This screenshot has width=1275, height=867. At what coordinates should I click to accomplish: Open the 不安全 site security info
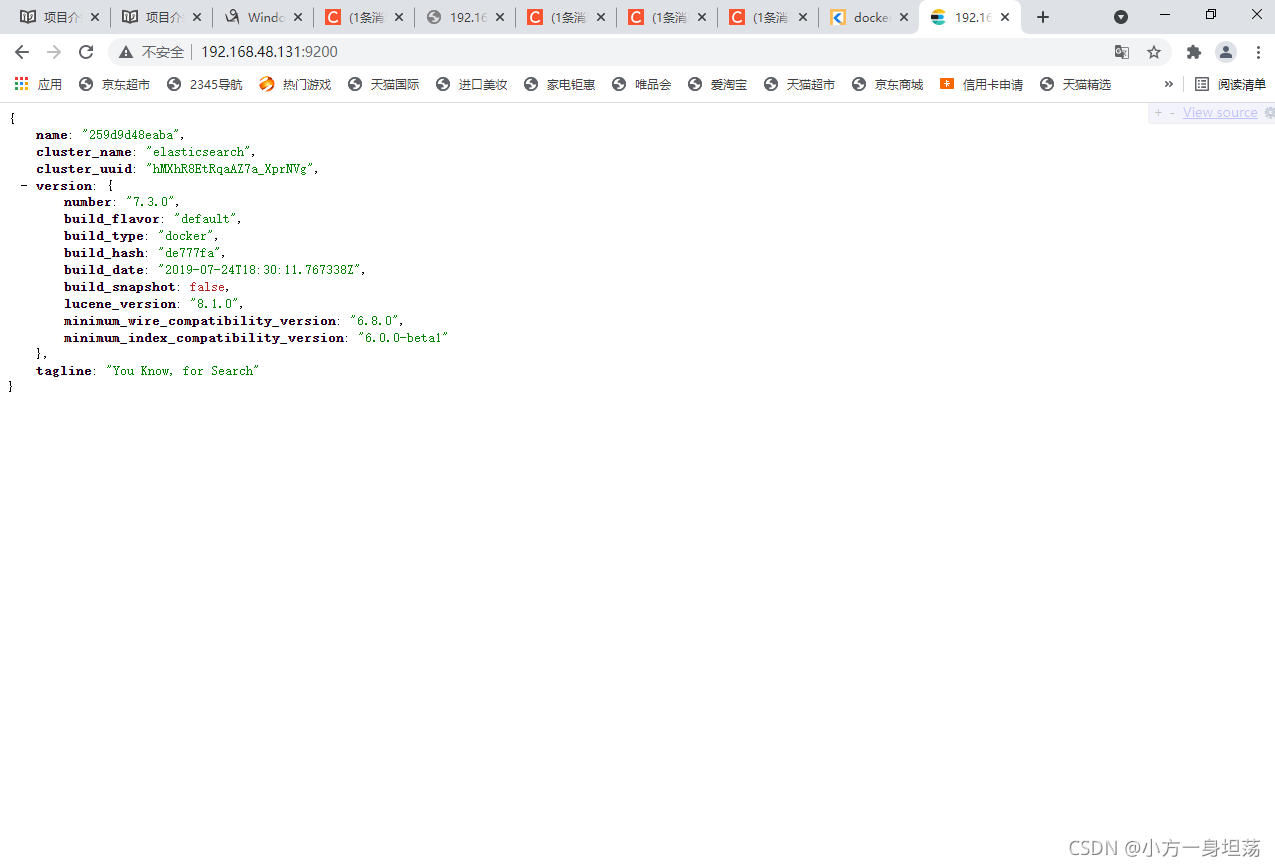point(153,52)
